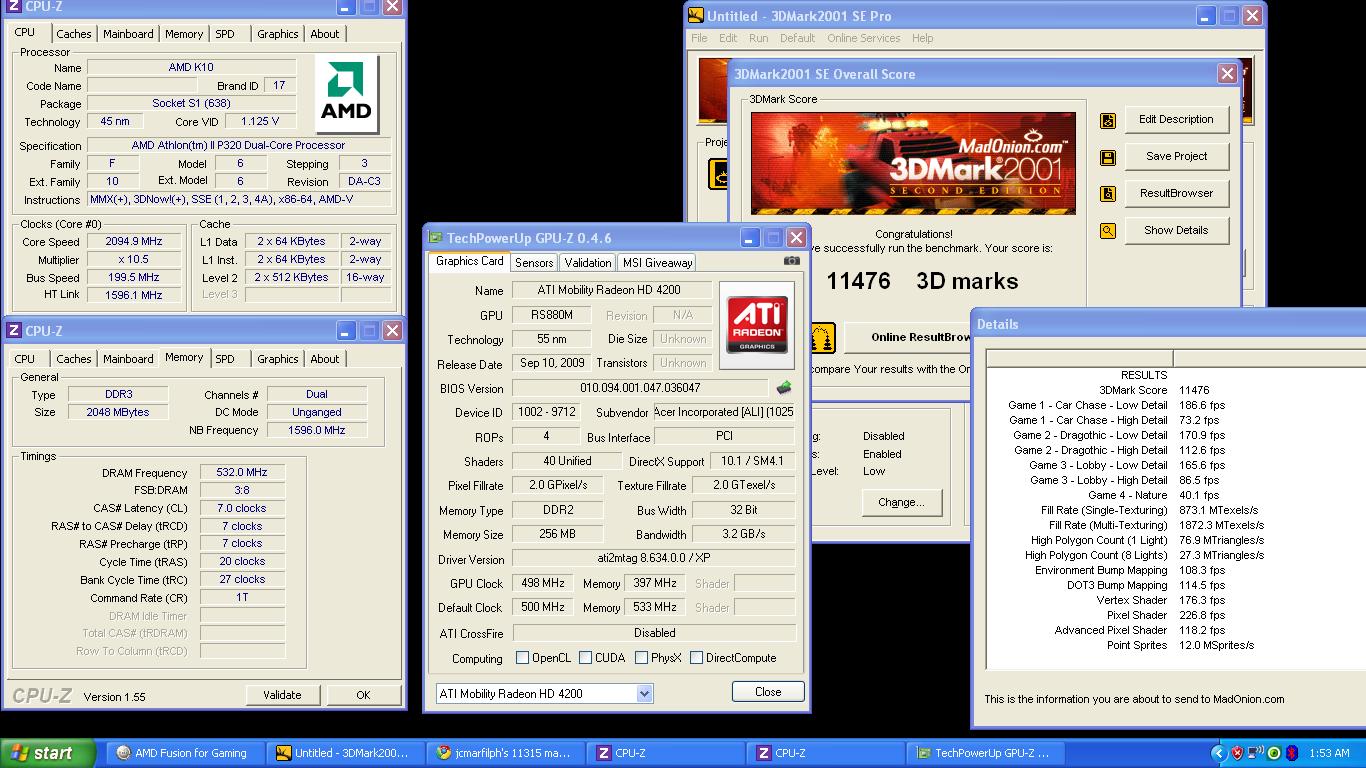Viewport: 1366px width, 768px height.
Task: Enable the CUDA checkbox
Action: 585,658
